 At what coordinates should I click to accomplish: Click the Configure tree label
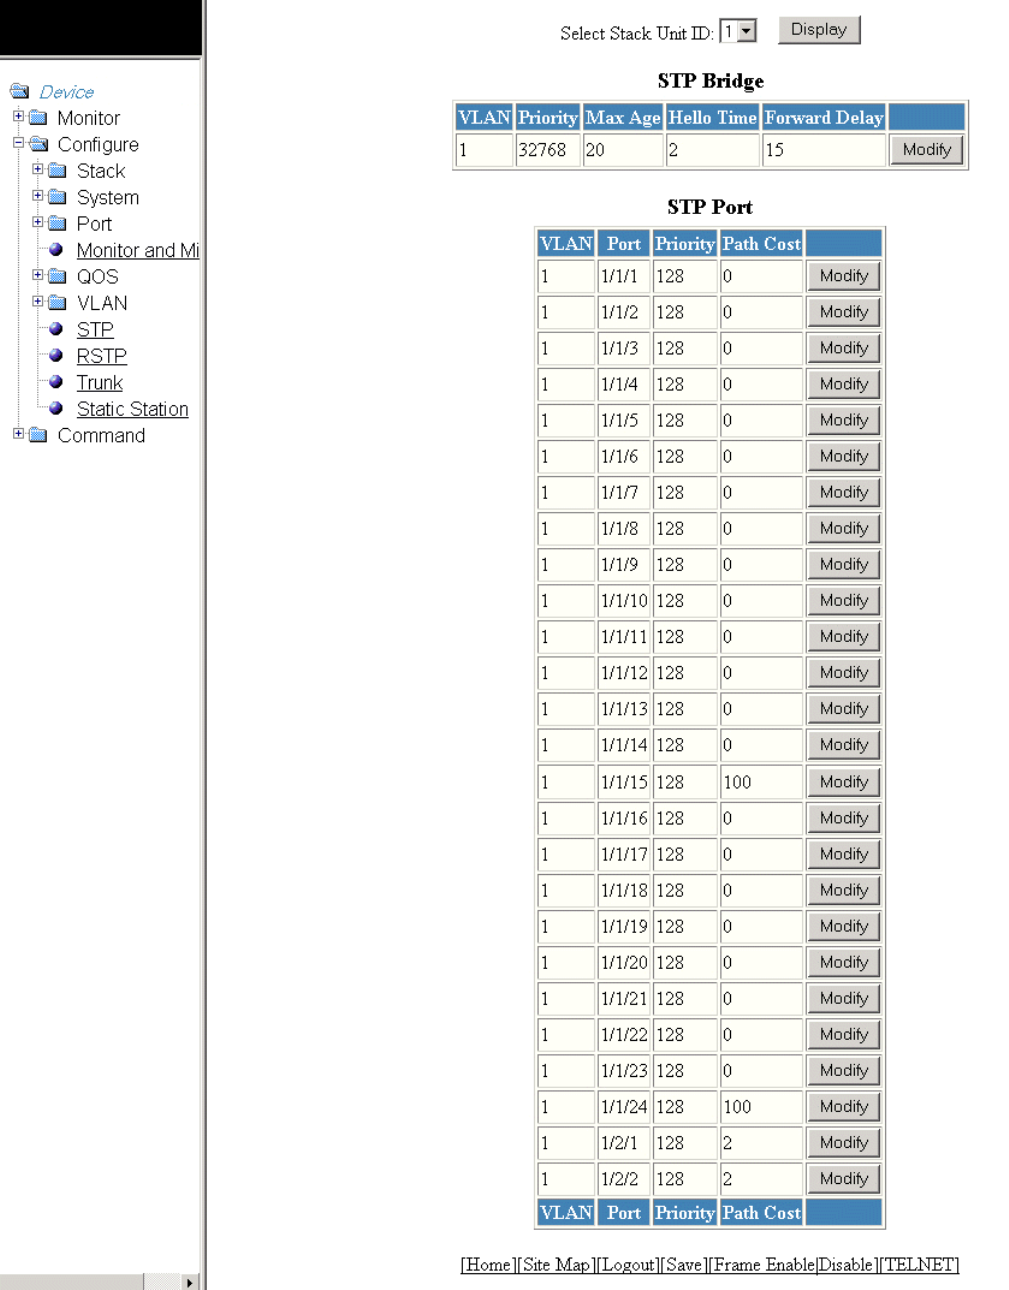[98, 144]
